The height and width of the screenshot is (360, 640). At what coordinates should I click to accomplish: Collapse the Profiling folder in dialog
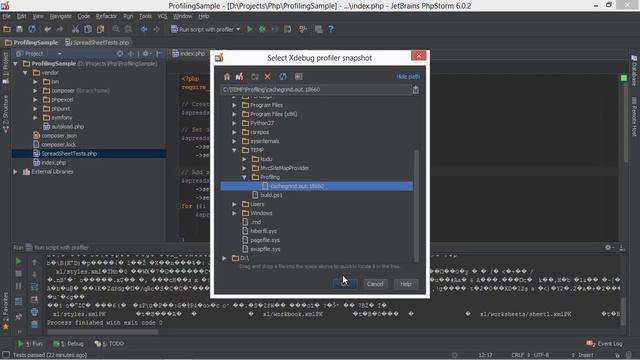(244, 177)
